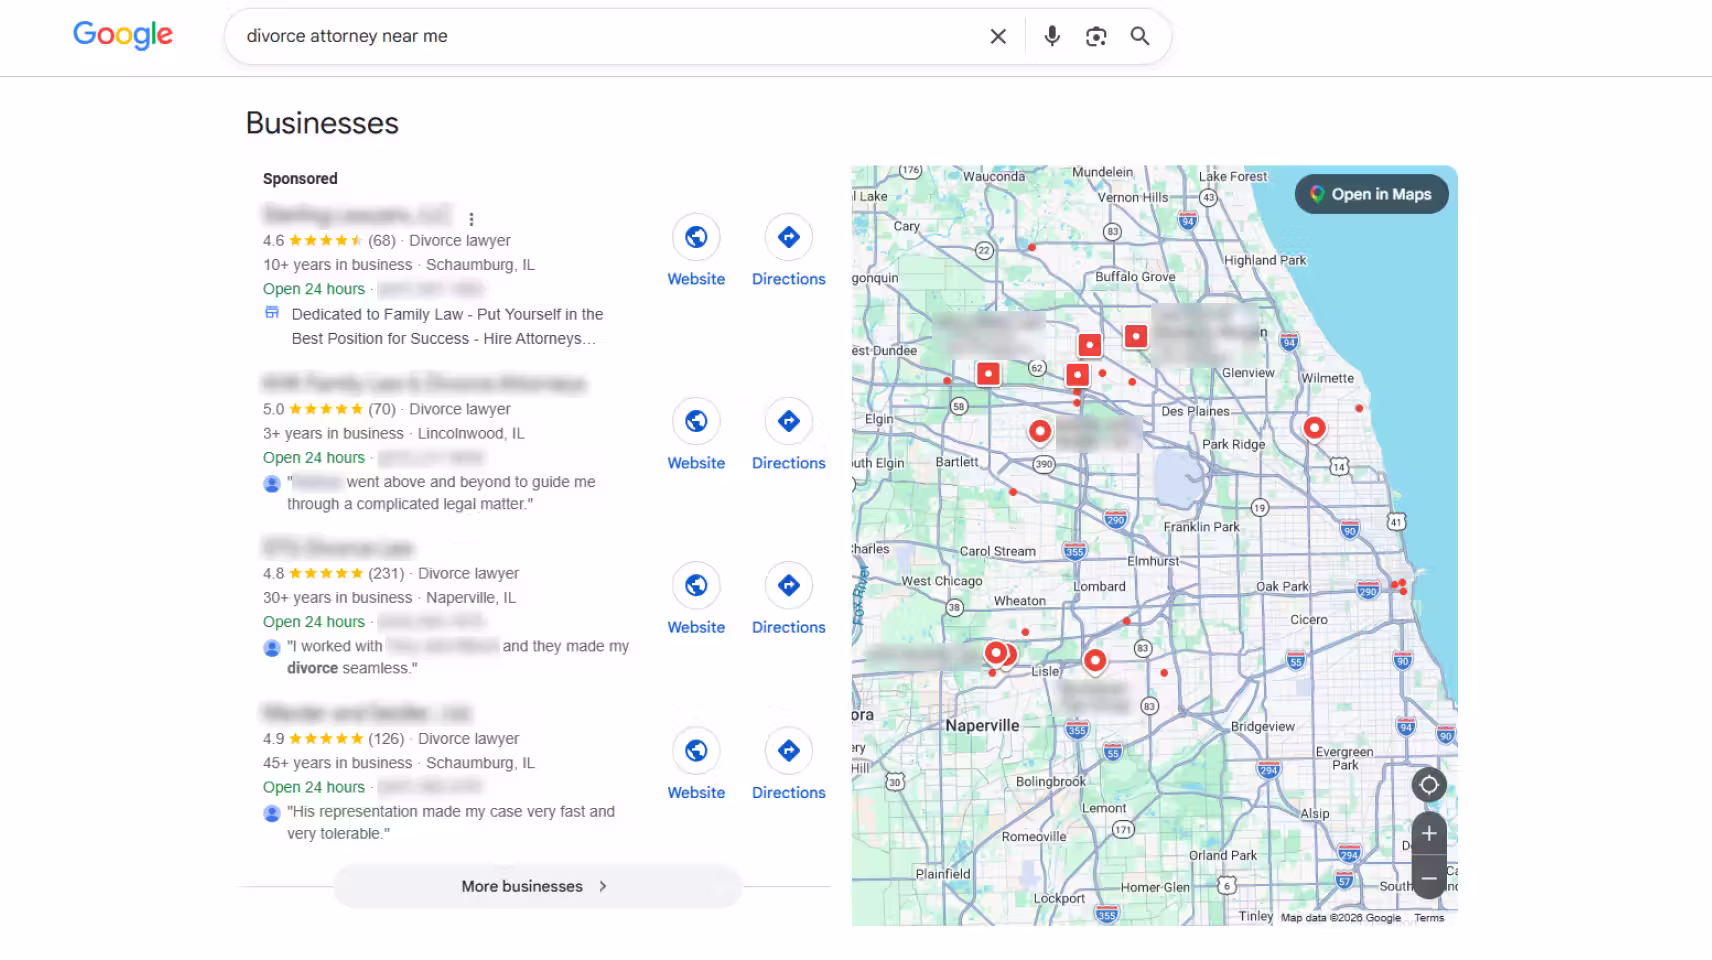Click 'Dedicated to Family Law' ad text

tap(447, 326)
